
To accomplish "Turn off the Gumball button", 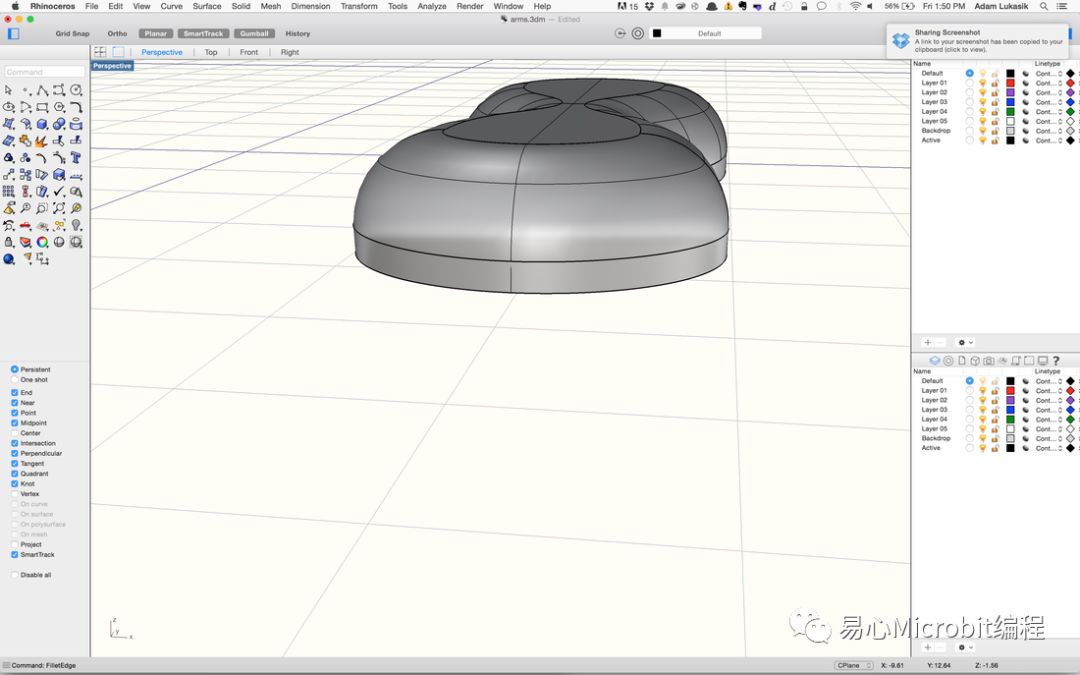I will click(254, 34).
